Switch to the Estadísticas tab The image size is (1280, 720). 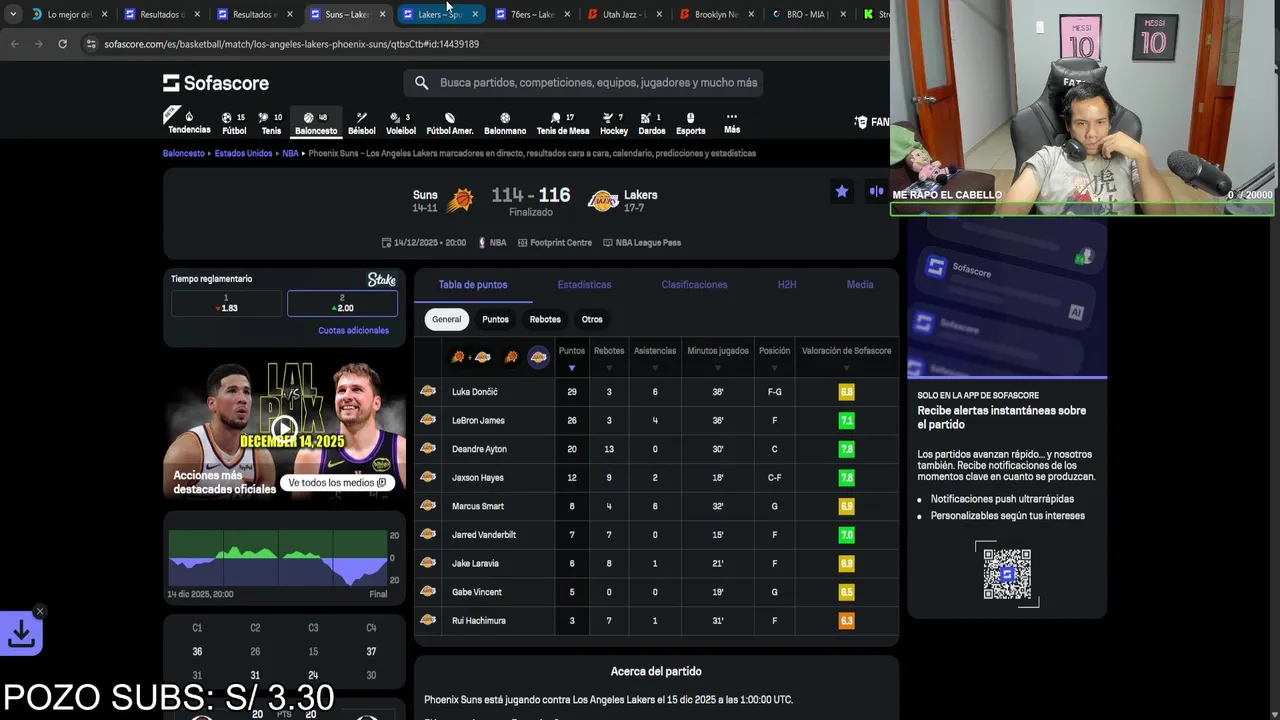pos(584,285)
